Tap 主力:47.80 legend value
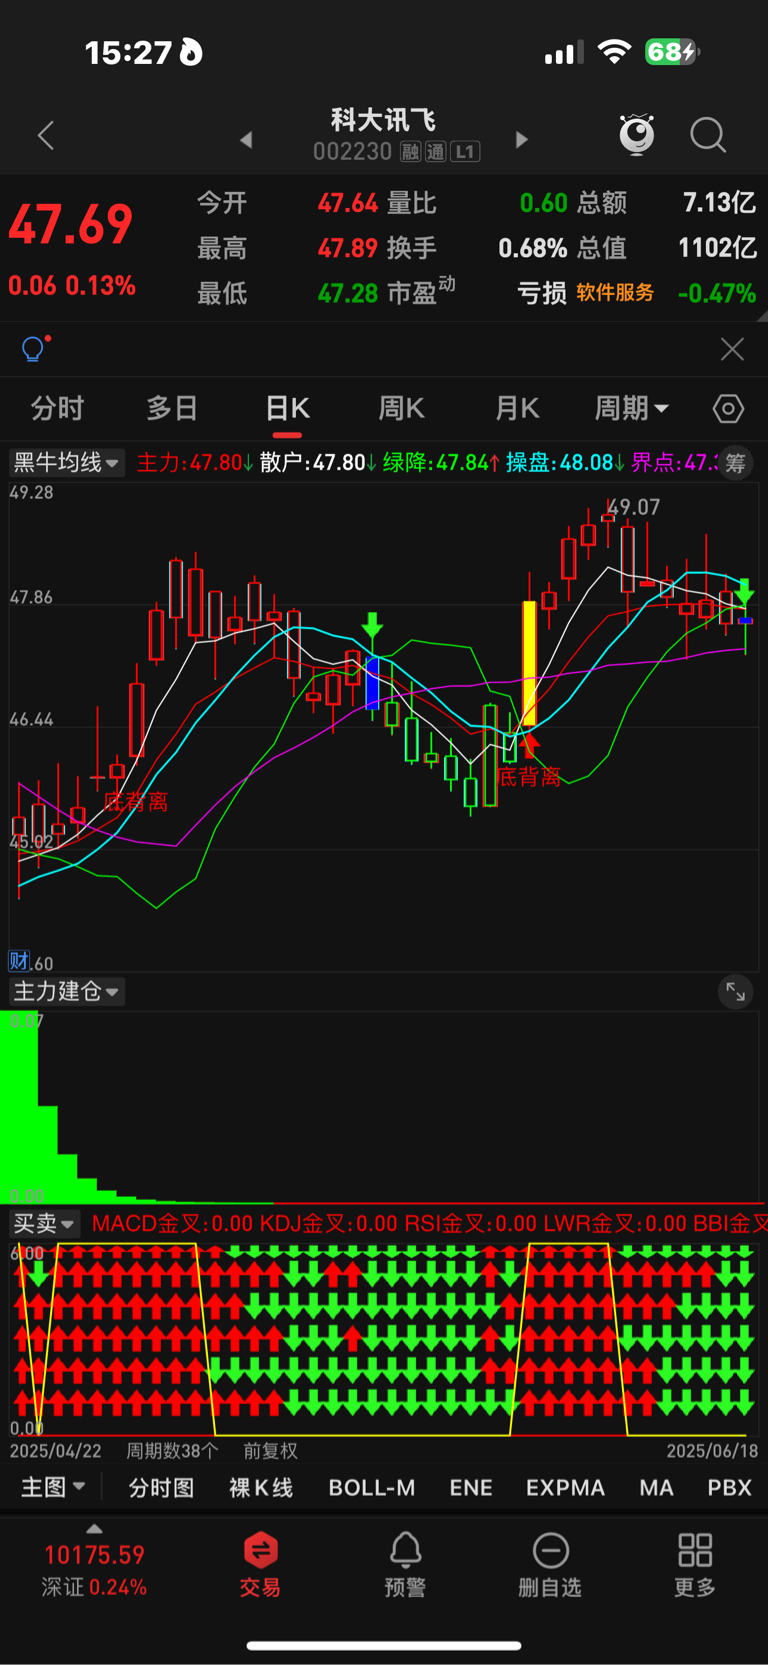768x1665 pixels. 195,462
